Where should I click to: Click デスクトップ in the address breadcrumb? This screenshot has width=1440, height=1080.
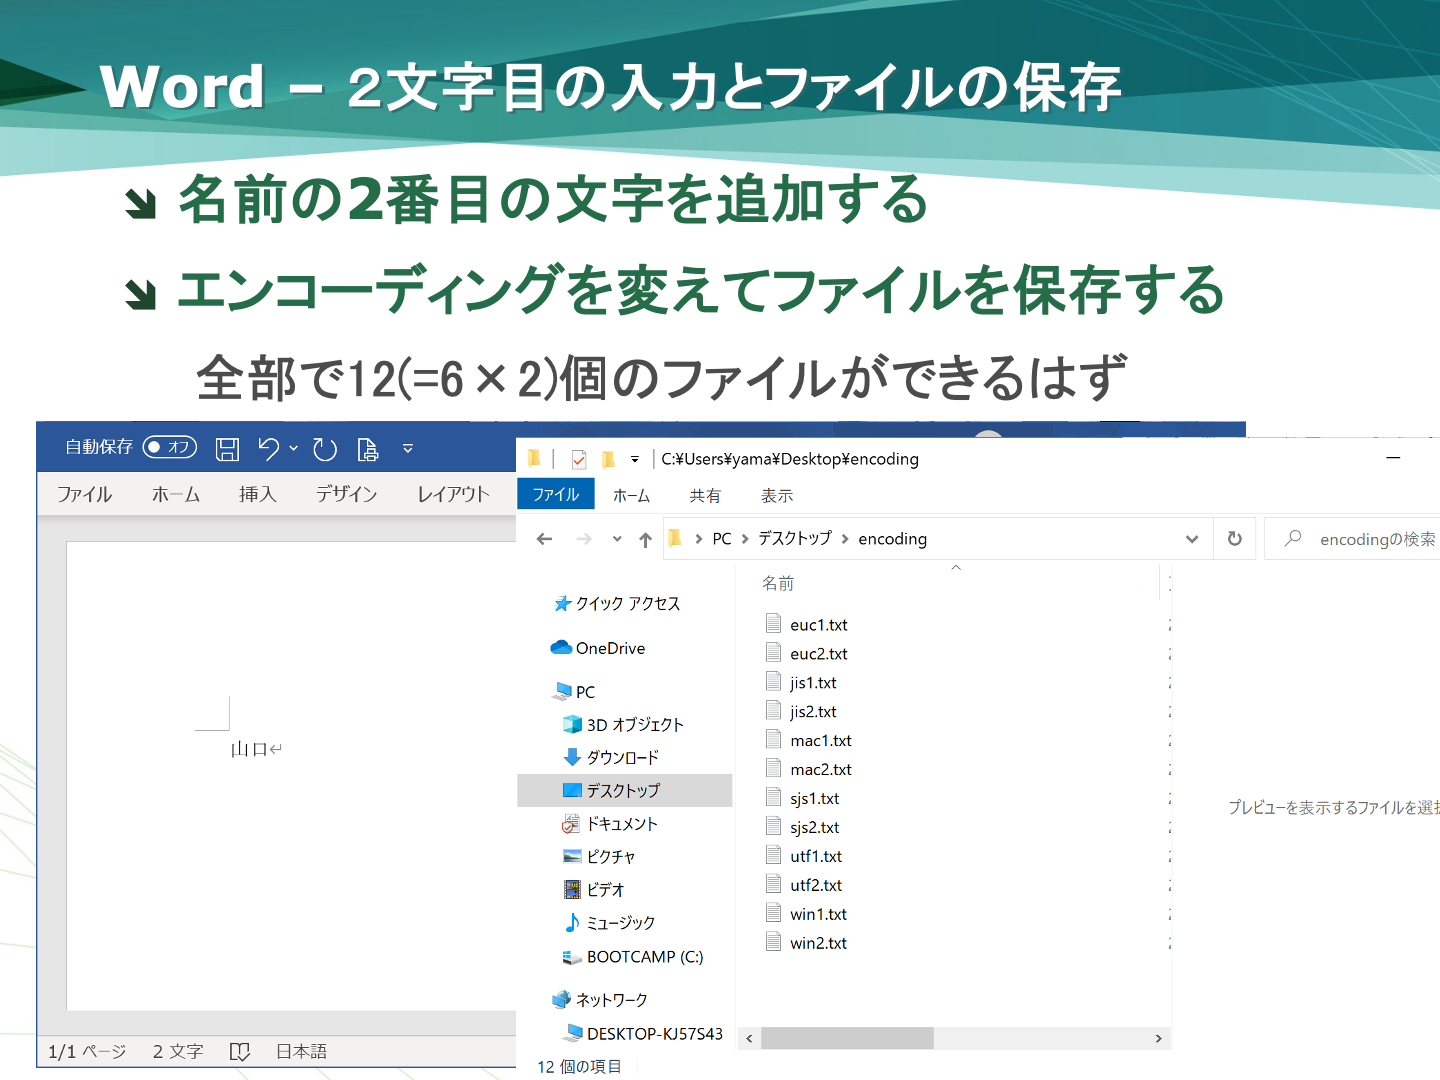point(794,538)
